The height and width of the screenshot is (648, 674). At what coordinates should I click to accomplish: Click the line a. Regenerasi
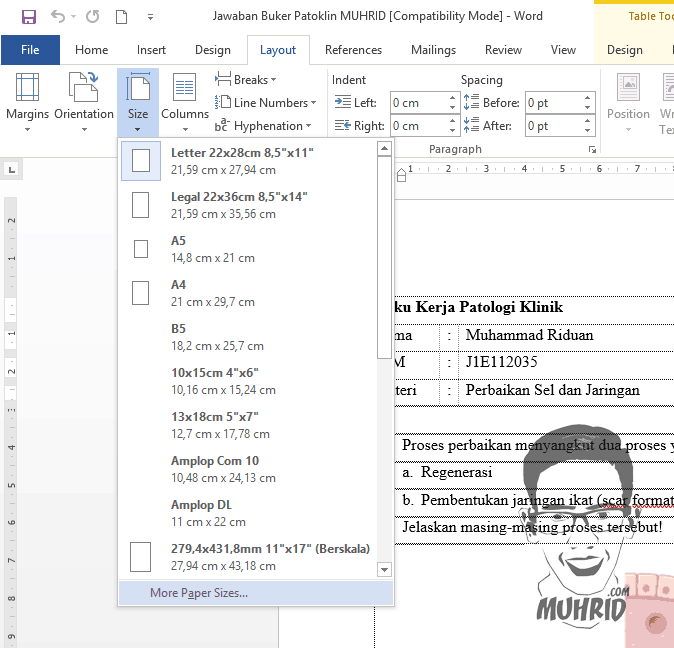(x=447, y=472)
